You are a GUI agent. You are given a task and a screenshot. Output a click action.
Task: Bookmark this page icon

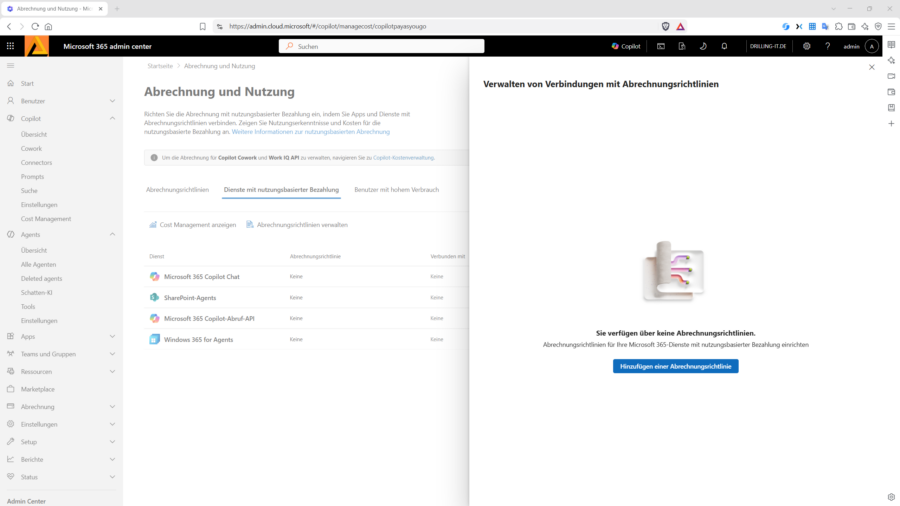coord(203,26)
